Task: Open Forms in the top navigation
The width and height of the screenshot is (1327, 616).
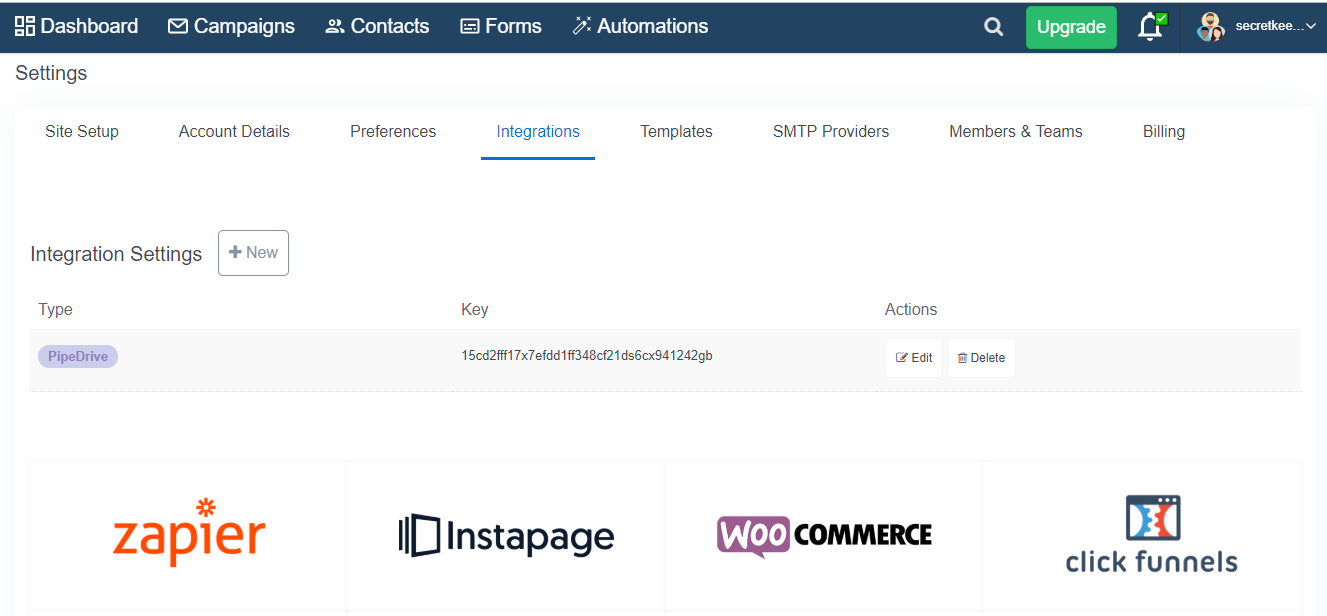Action: [501, 27]
